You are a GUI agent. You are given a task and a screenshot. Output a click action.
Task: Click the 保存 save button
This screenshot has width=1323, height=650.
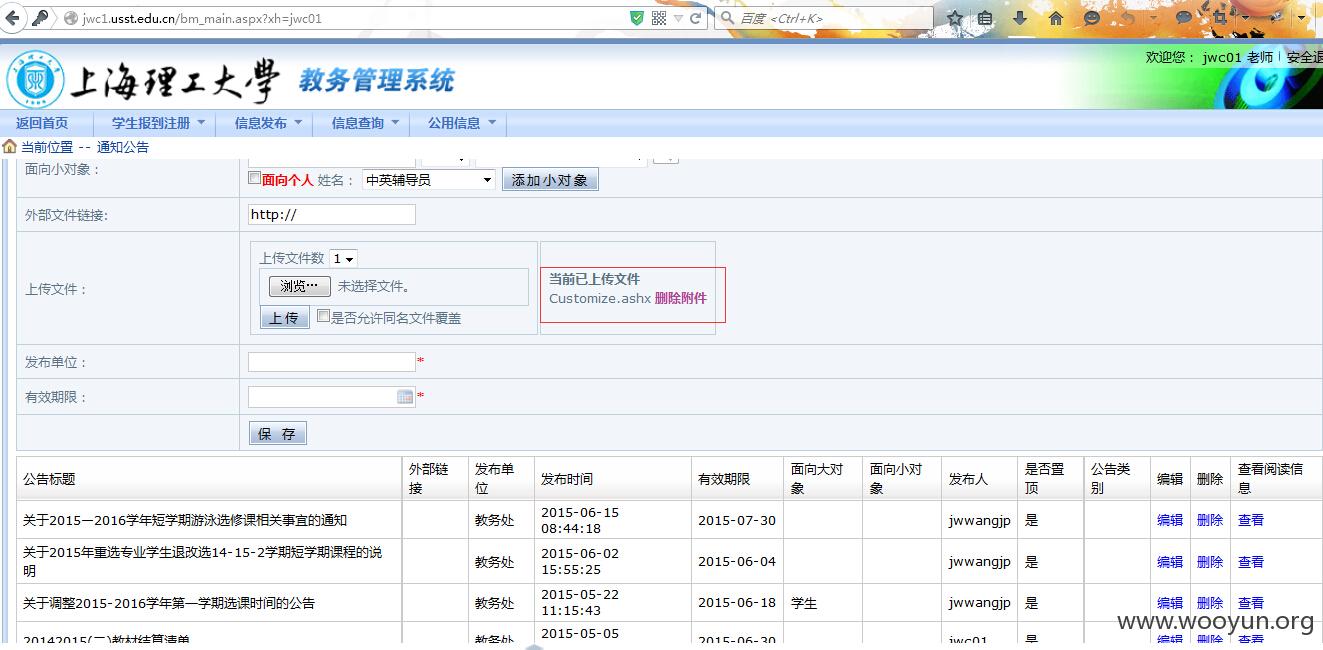pyautogui.click(x=277, y=433)
